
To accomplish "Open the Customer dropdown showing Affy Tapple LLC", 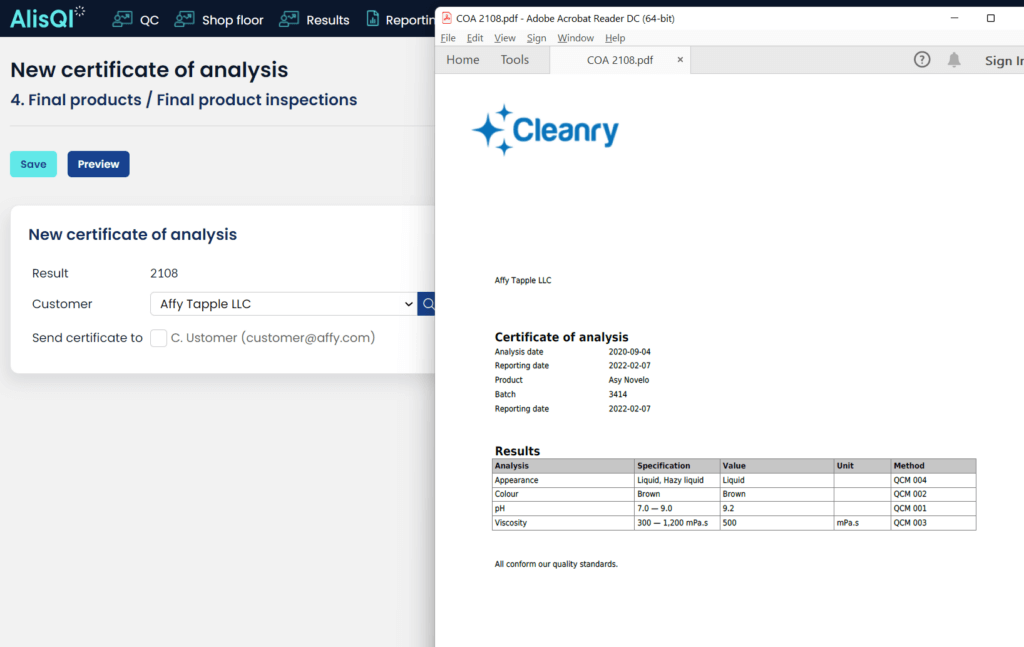I will [280, 303].
